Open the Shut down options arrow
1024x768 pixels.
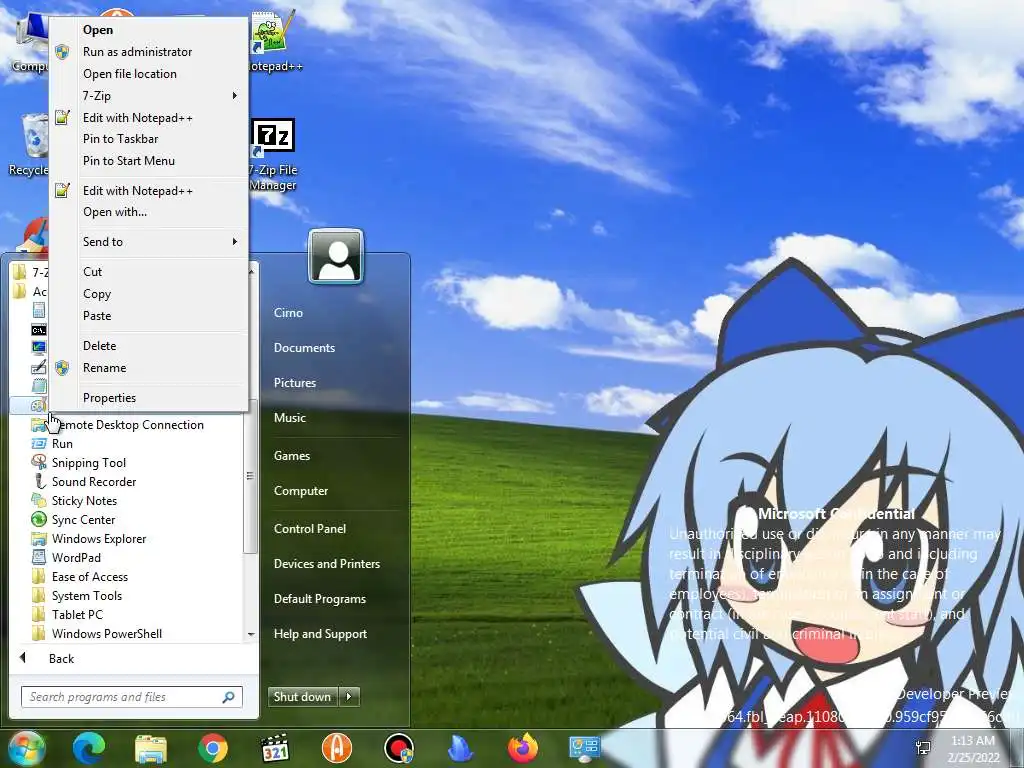click(349, 697)
